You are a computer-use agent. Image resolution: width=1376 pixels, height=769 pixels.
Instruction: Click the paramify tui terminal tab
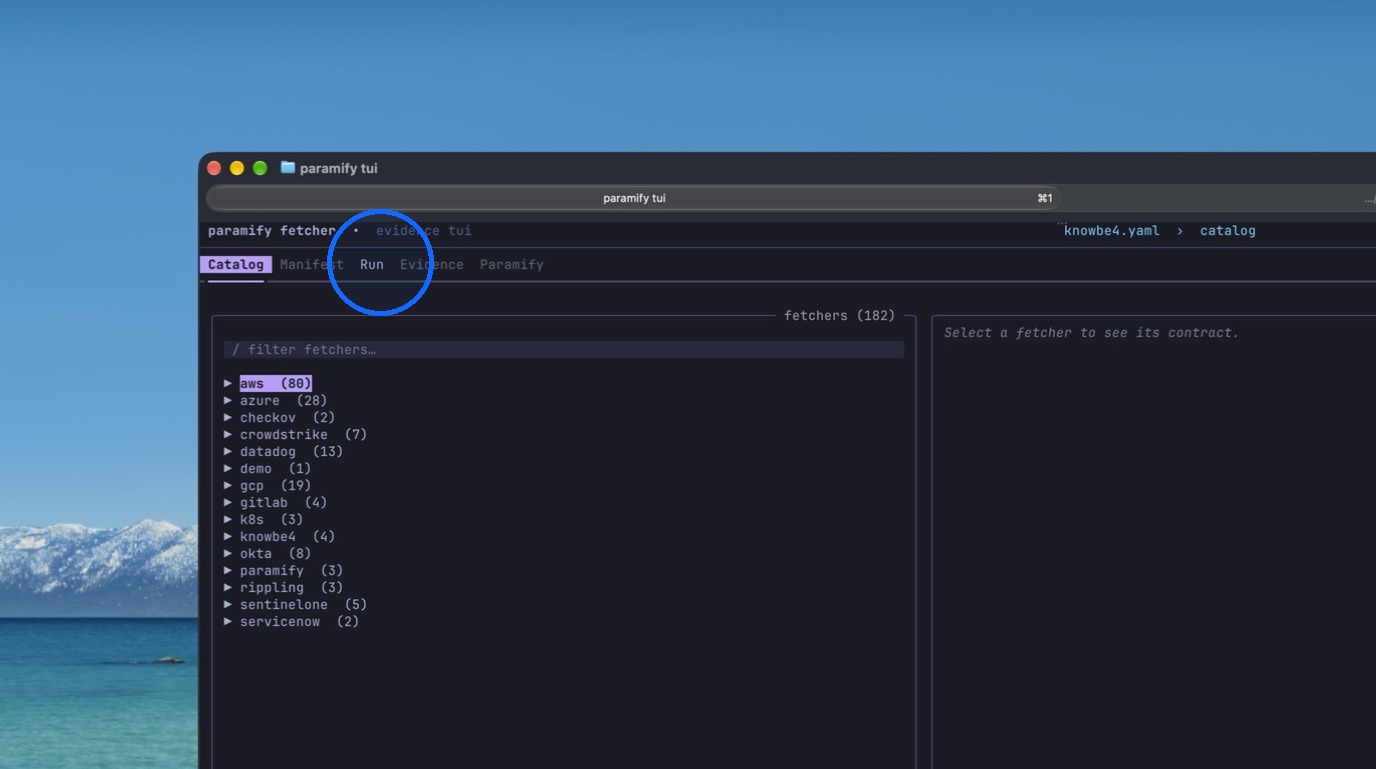point(633,198)
